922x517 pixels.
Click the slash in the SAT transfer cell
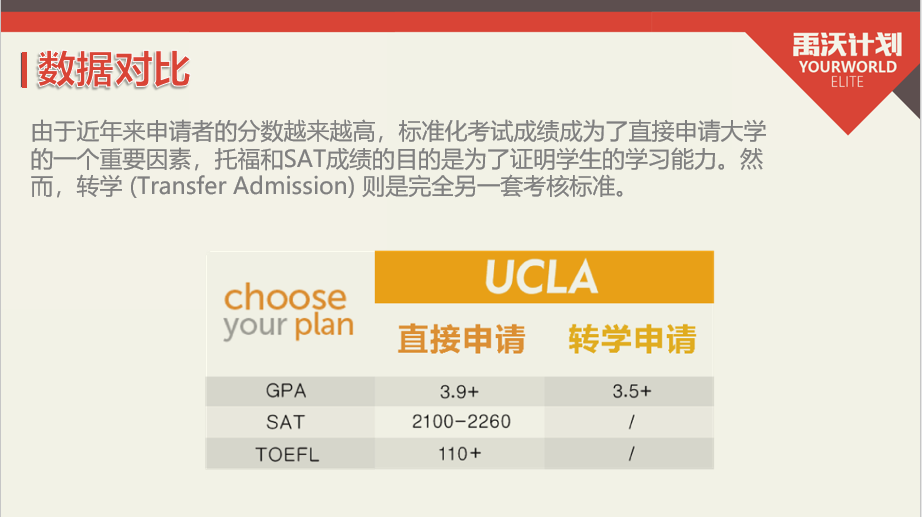(x=632, y=422)
